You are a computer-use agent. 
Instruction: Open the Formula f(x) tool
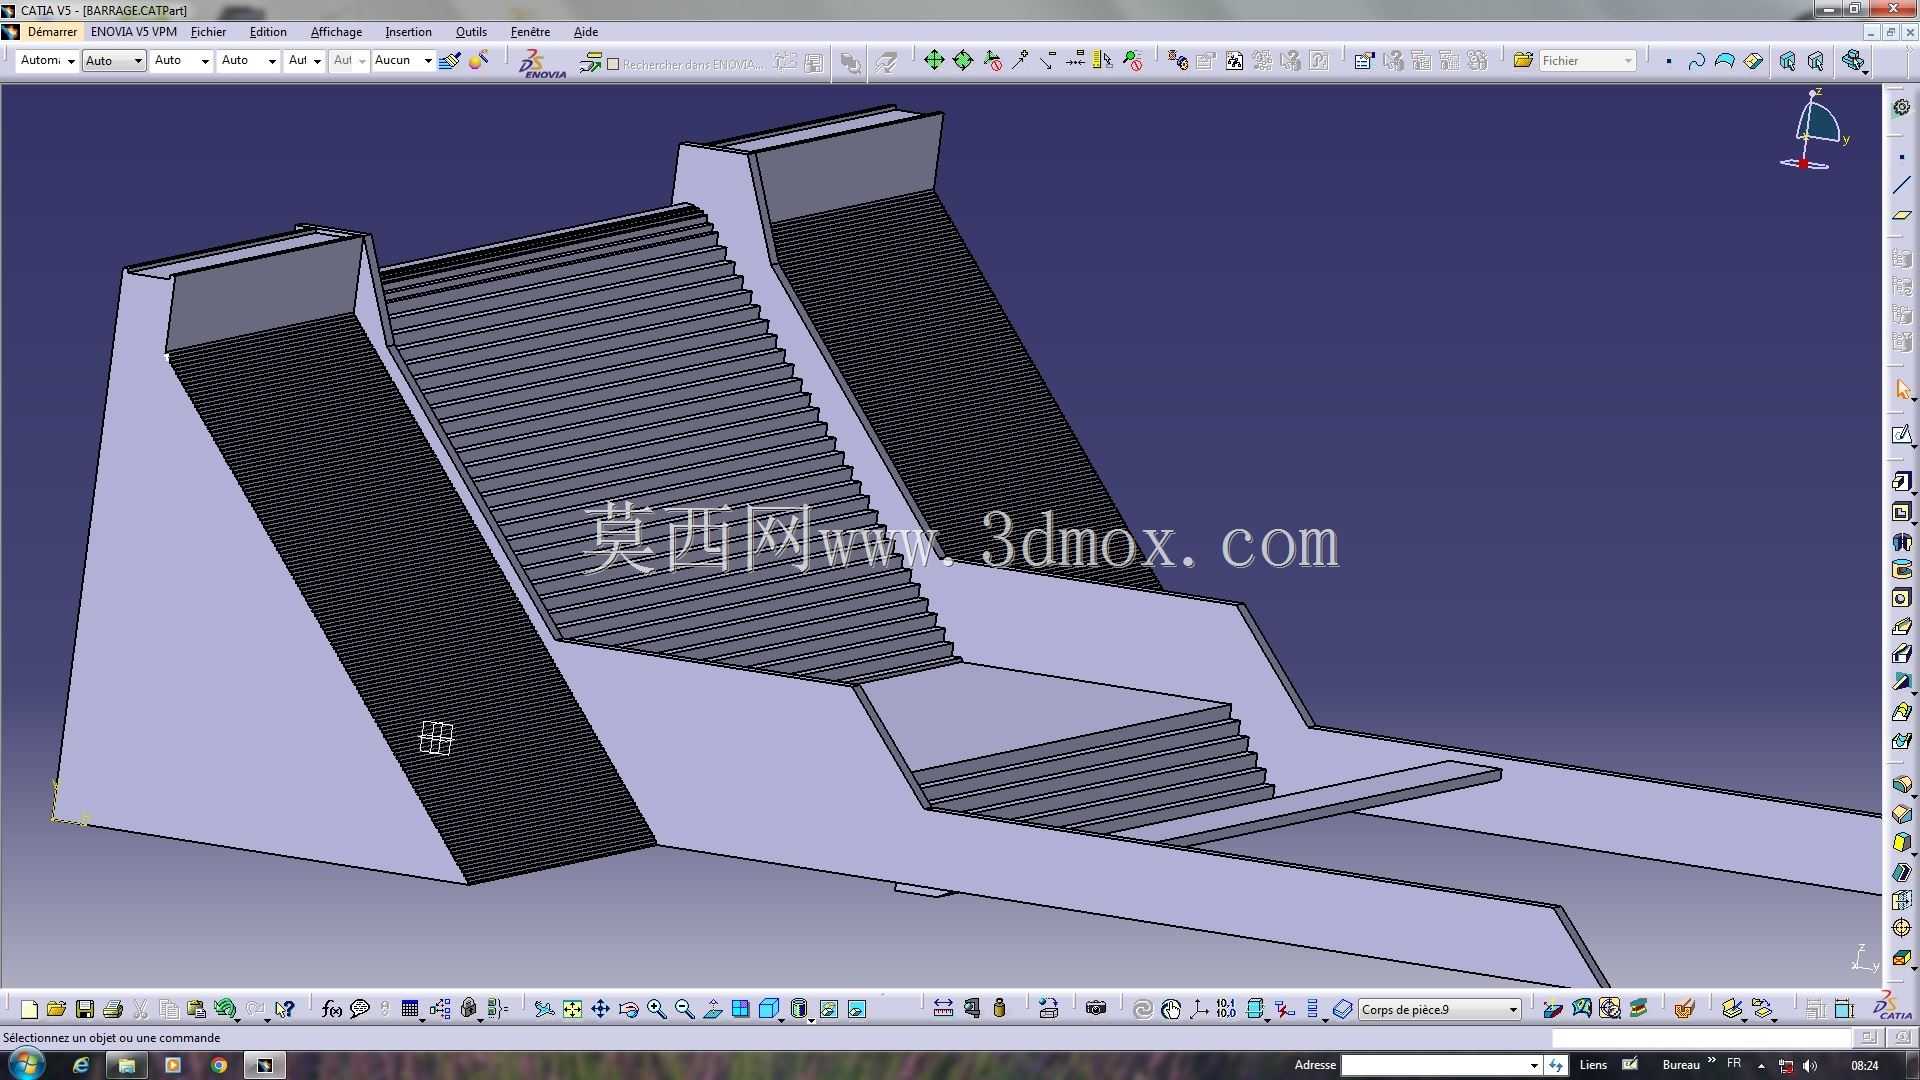point(332,1009)
